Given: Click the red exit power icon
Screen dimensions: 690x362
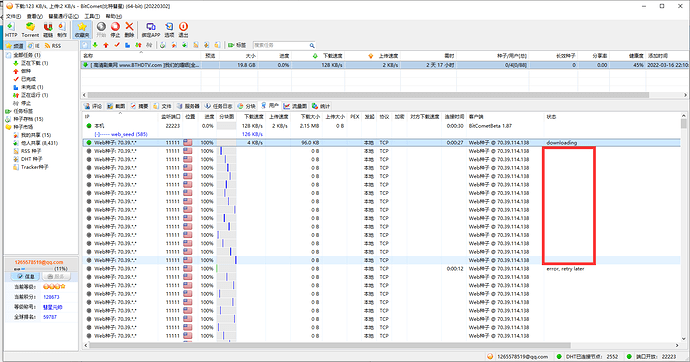Looking at the screenshot, I should [x=184, y=29].
